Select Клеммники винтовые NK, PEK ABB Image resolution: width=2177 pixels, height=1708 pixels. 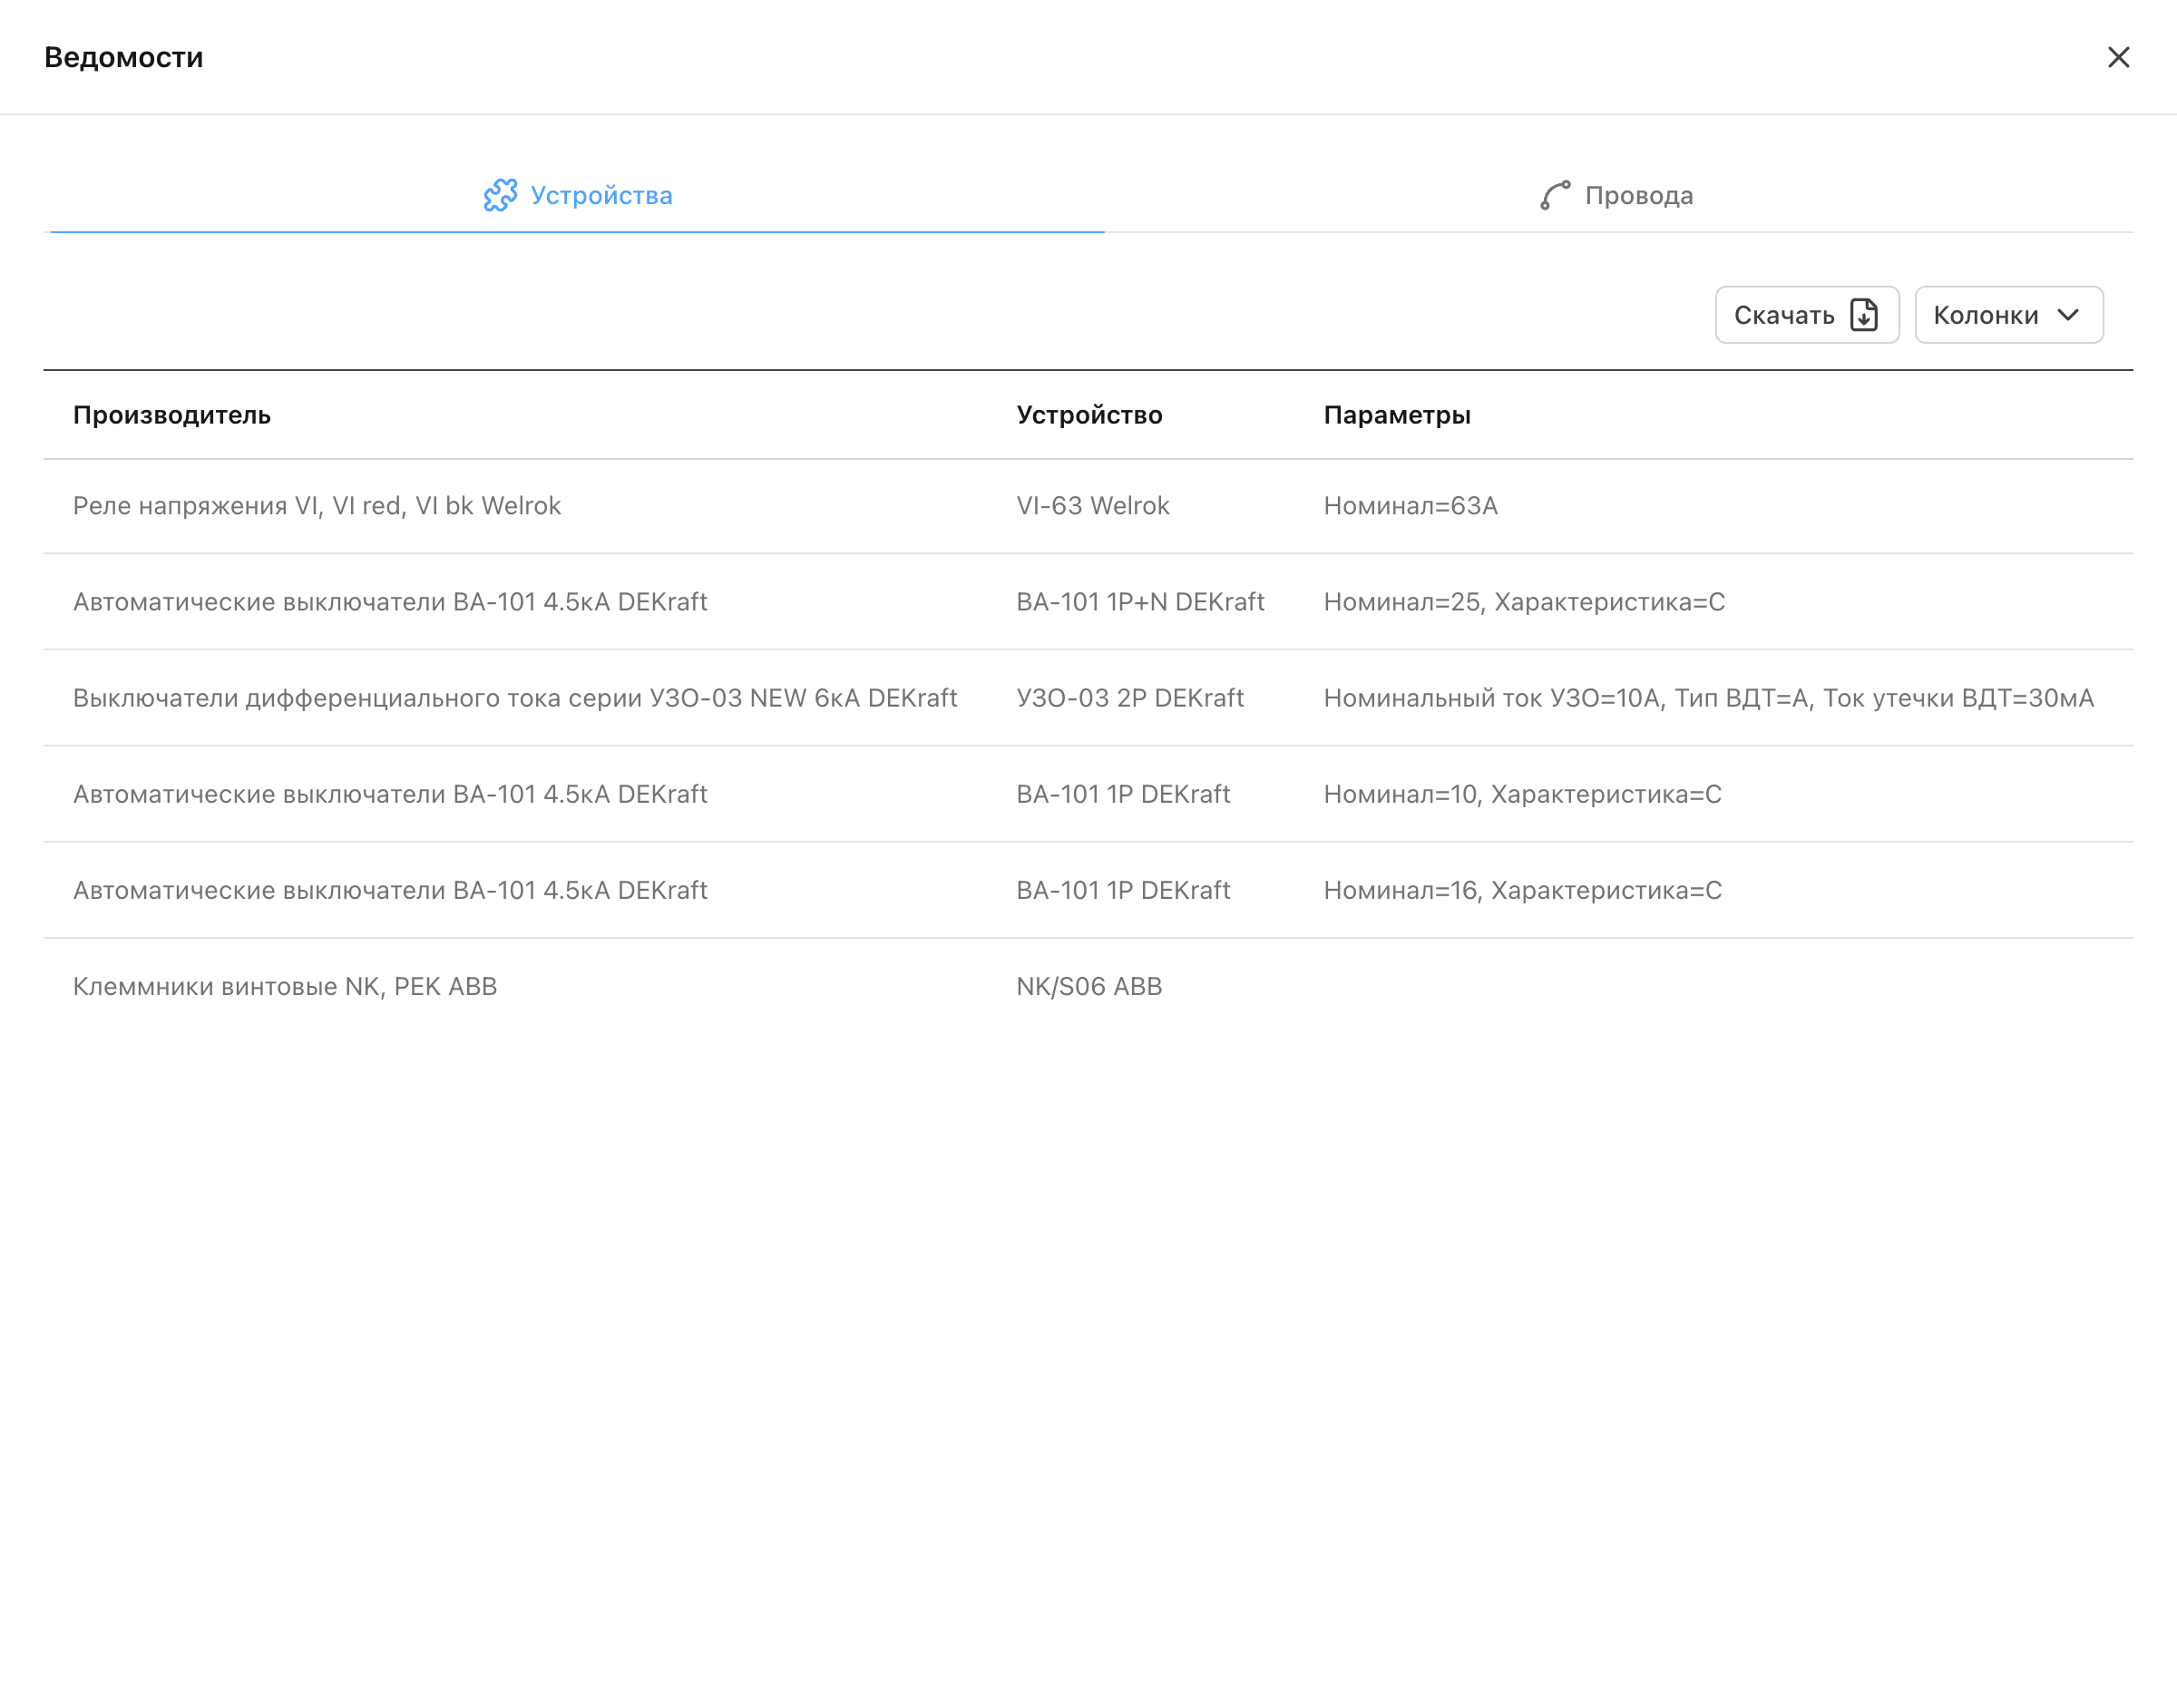tap(1088, 986)
